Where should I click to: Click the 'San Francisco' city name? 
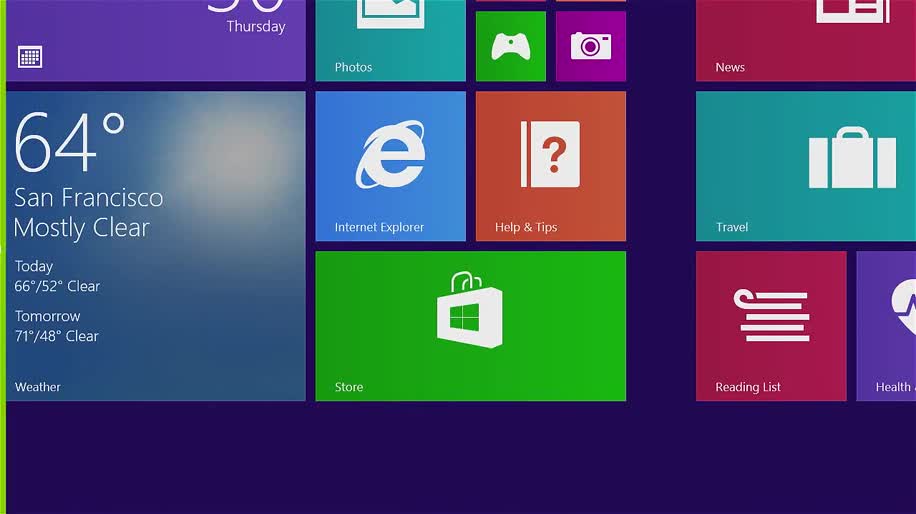pyautogui.click(x=89, y=197)
